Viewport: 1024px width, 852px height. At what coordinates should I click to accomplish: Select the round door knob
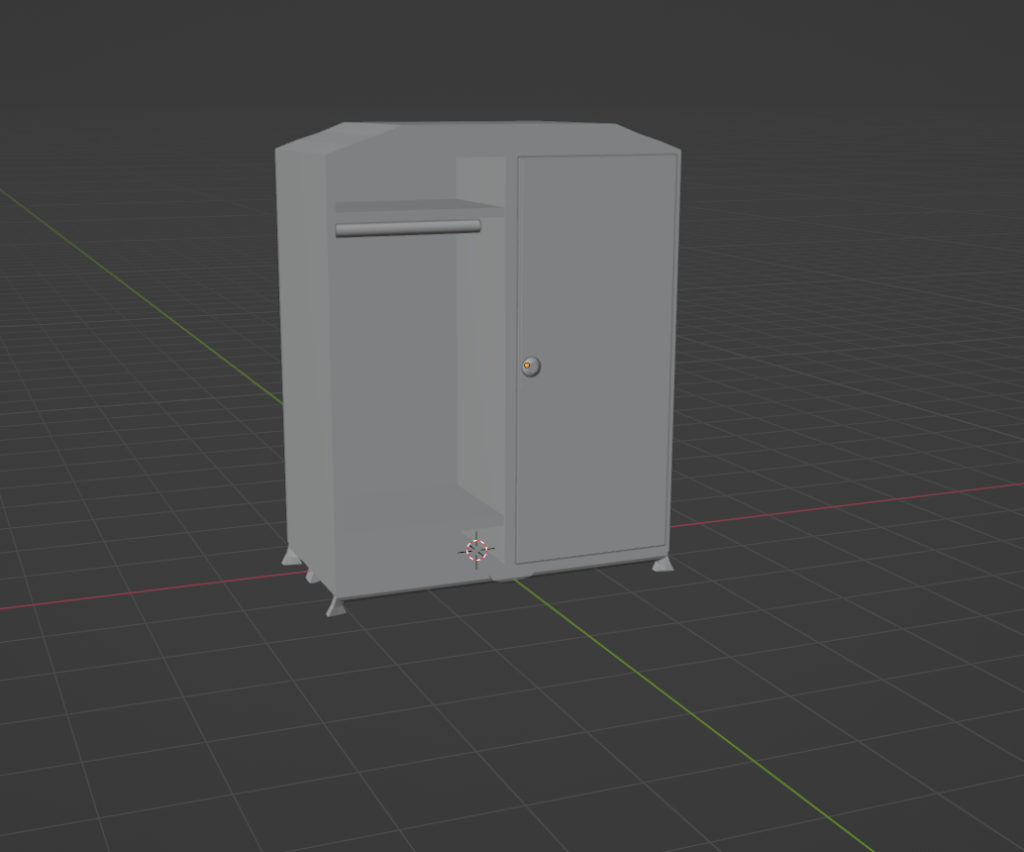(x=532, y=366)
